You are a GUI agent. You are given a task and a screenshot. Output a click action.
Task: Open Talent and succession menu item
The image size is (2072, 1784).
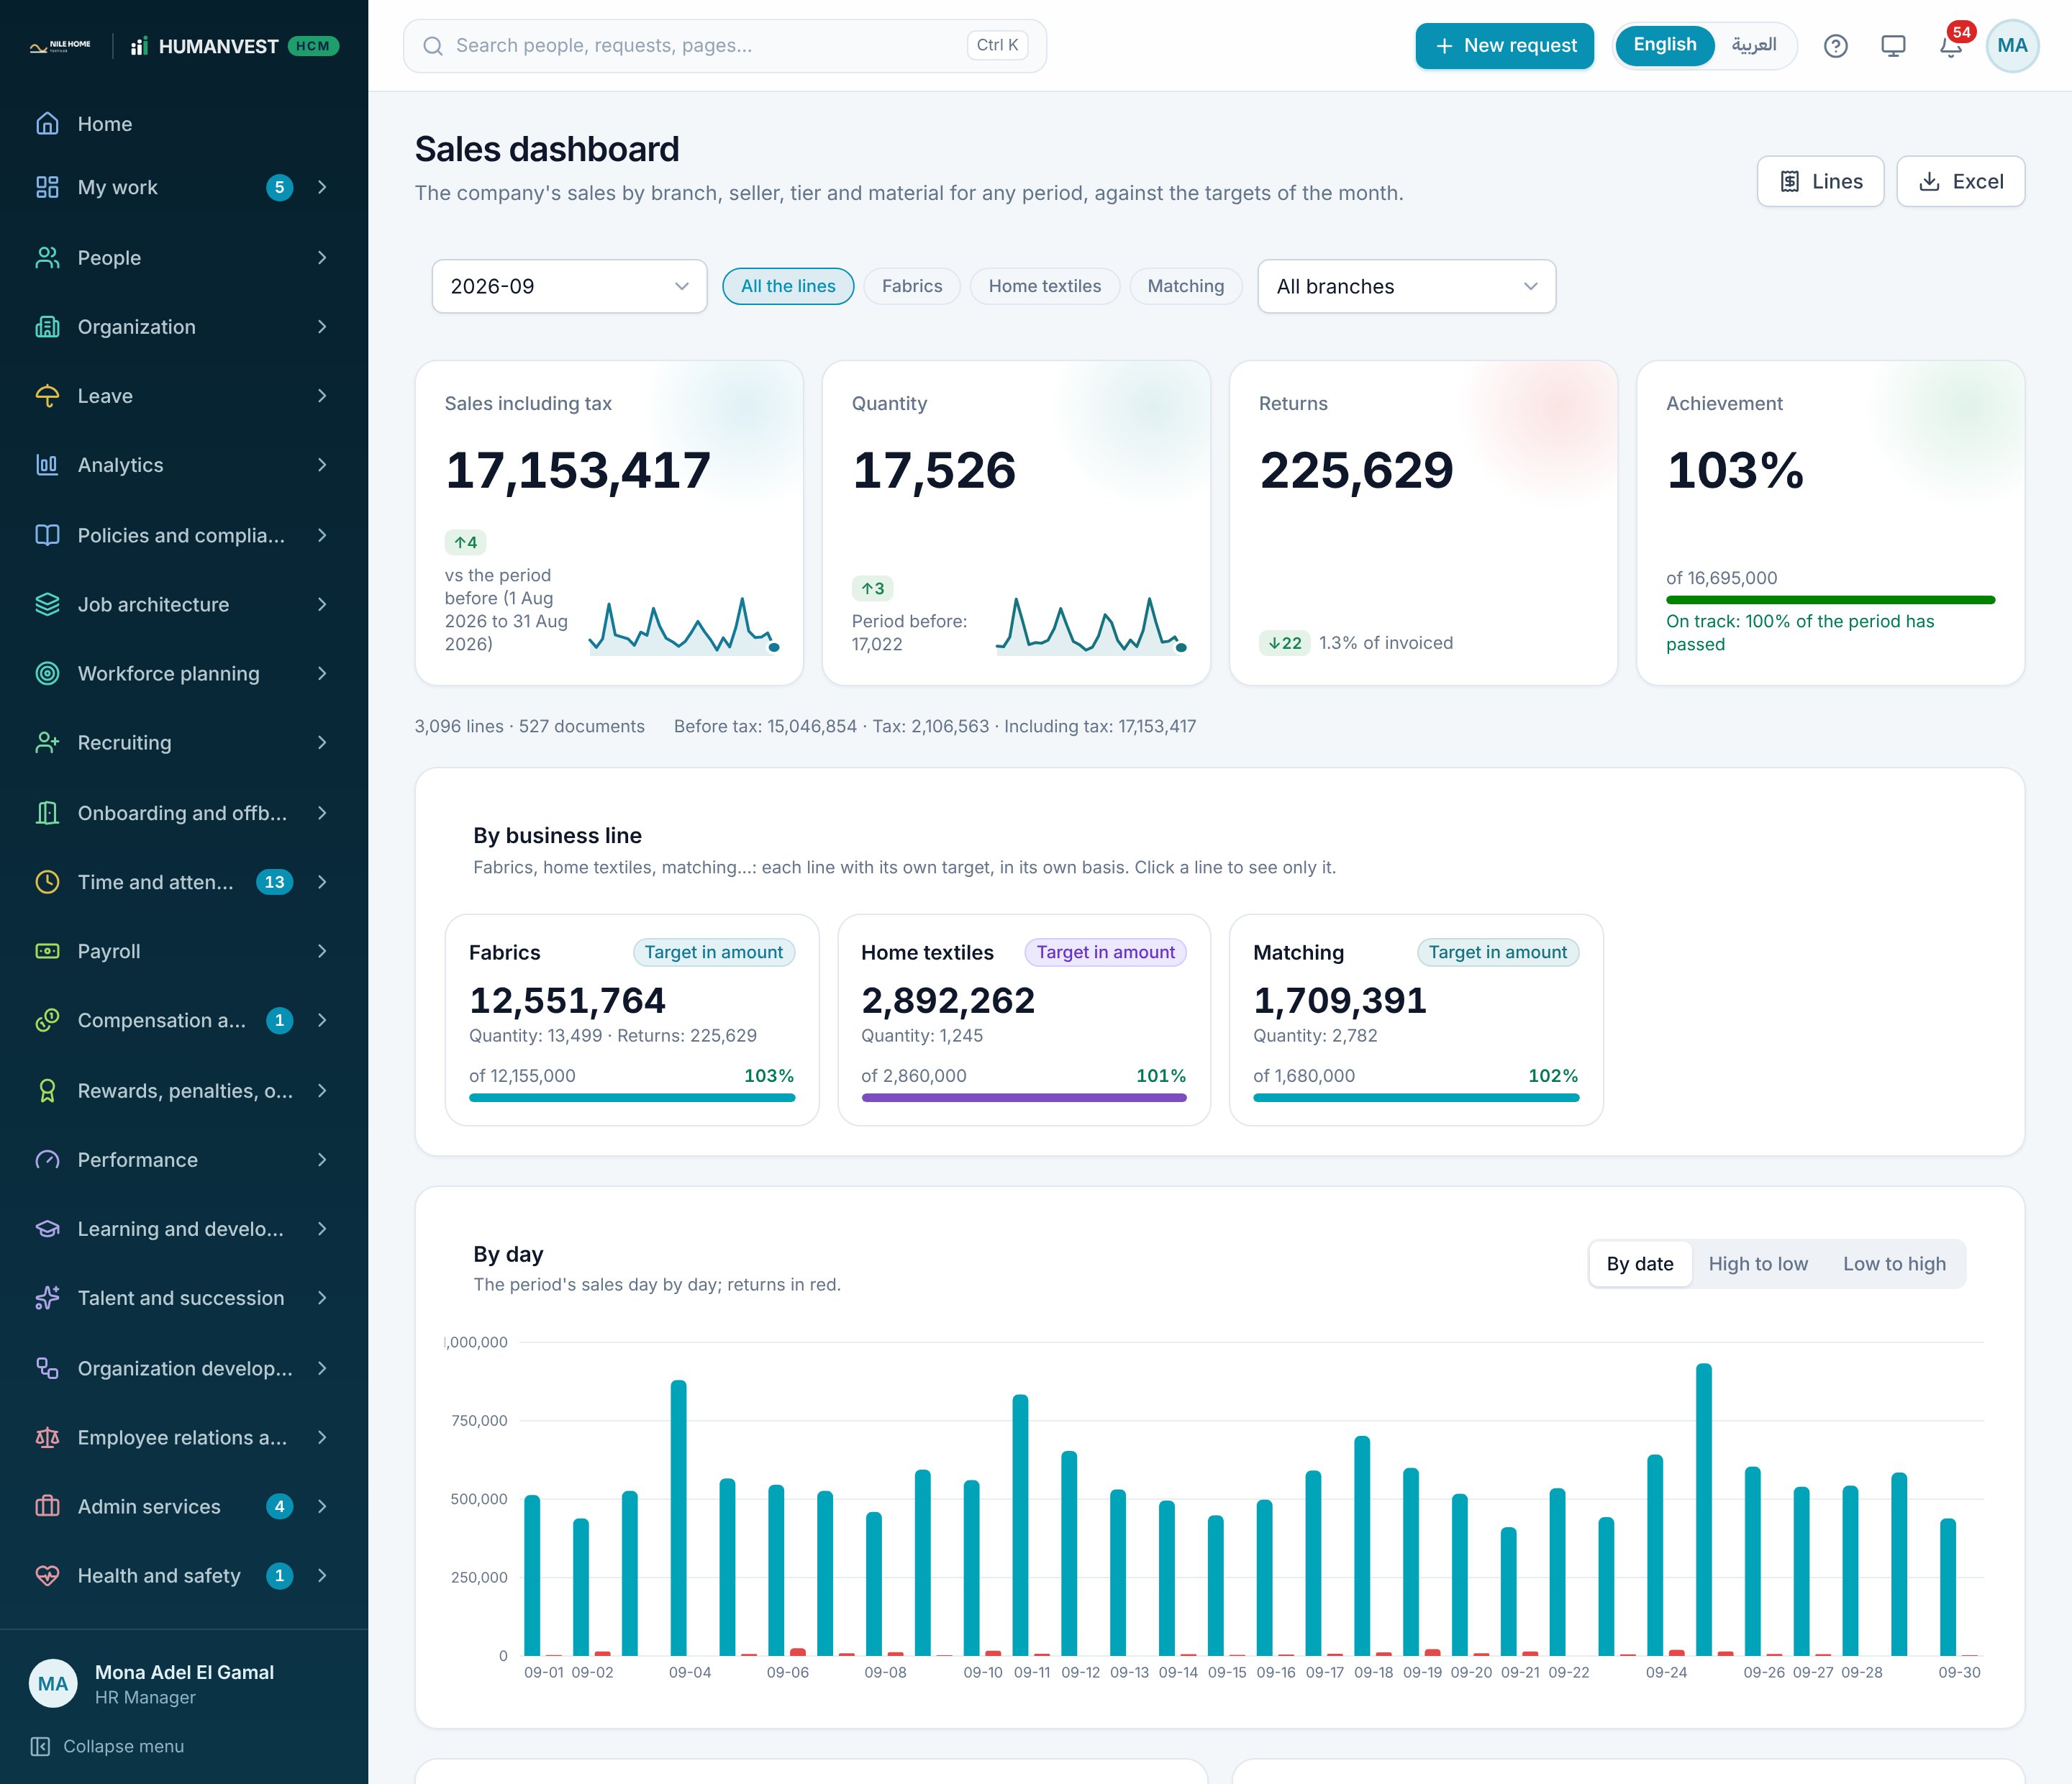pos(184,1298)
